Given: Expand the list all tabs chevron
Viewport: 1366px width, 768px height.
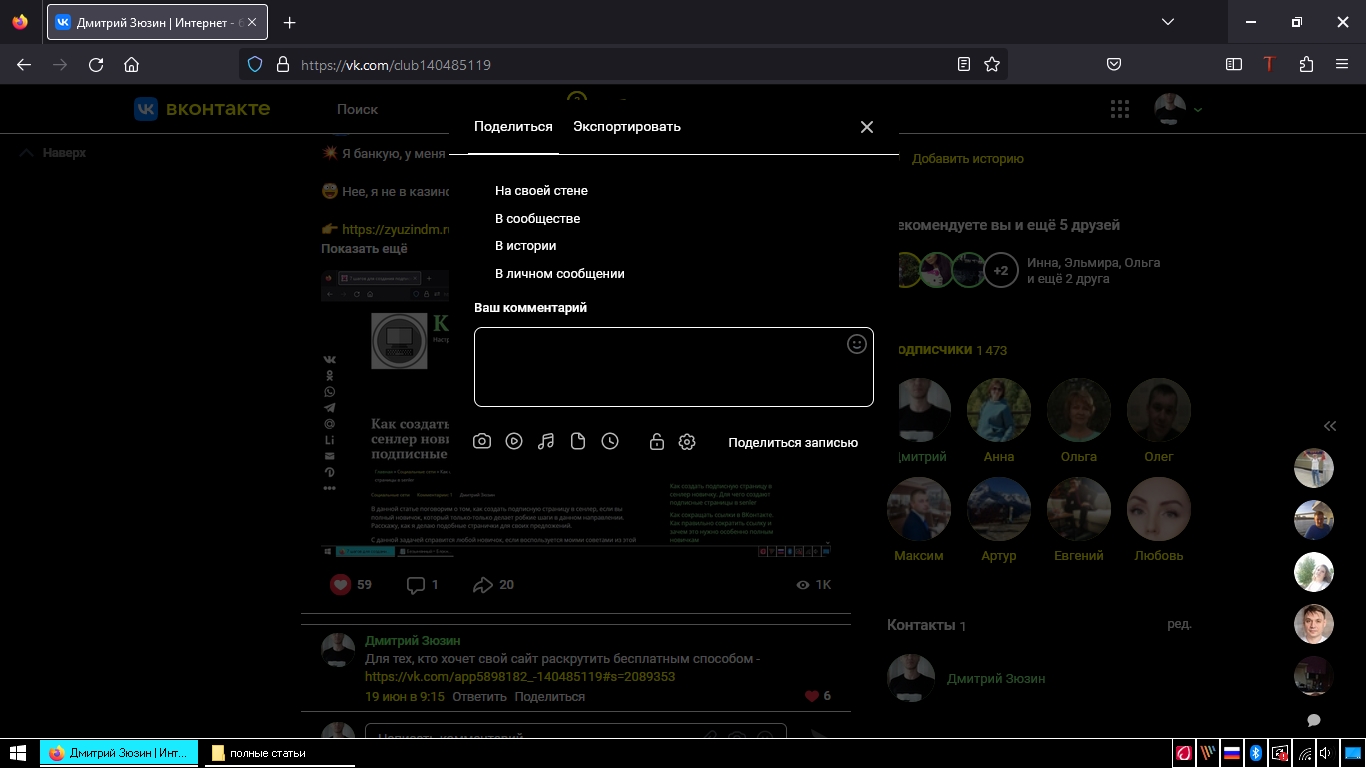Looking at the screenshot, I should pyautogui.click(x=1167, y=22).
